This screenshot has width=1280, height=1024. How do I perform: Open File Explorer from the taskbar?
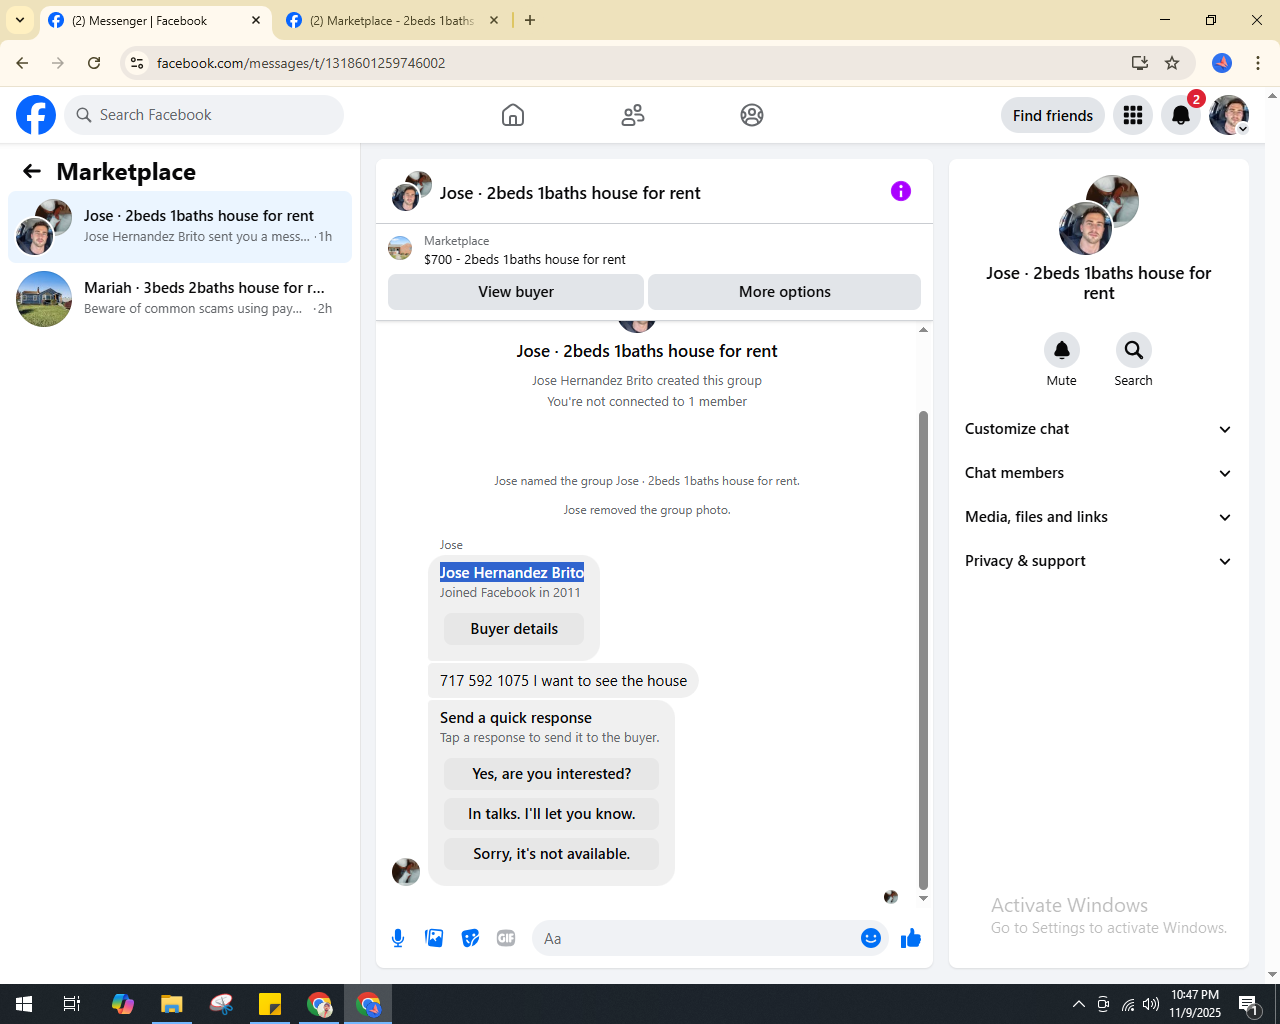(172, 1004)
